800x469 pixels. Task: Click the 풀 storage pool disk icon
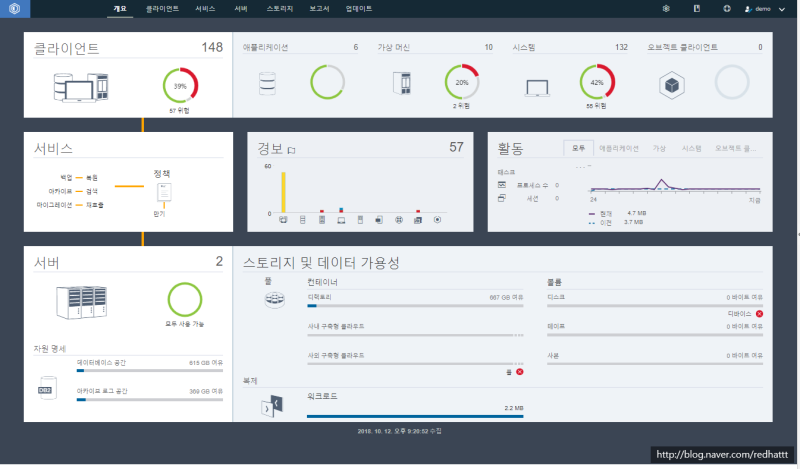coord(274,300)
